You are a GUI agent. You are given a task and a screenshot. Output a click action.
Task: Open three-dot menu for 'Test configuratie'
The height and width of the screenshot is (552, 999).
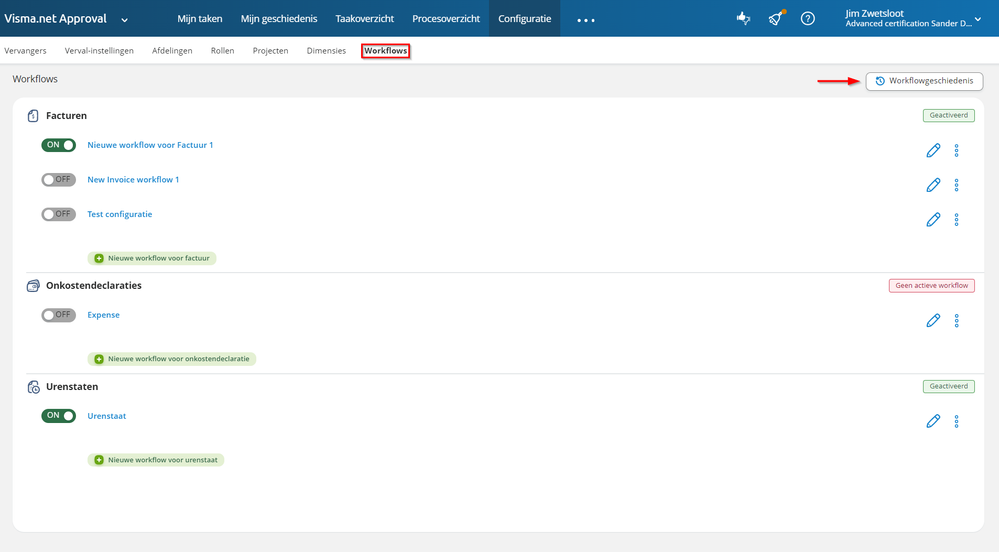tap(956, 219)
